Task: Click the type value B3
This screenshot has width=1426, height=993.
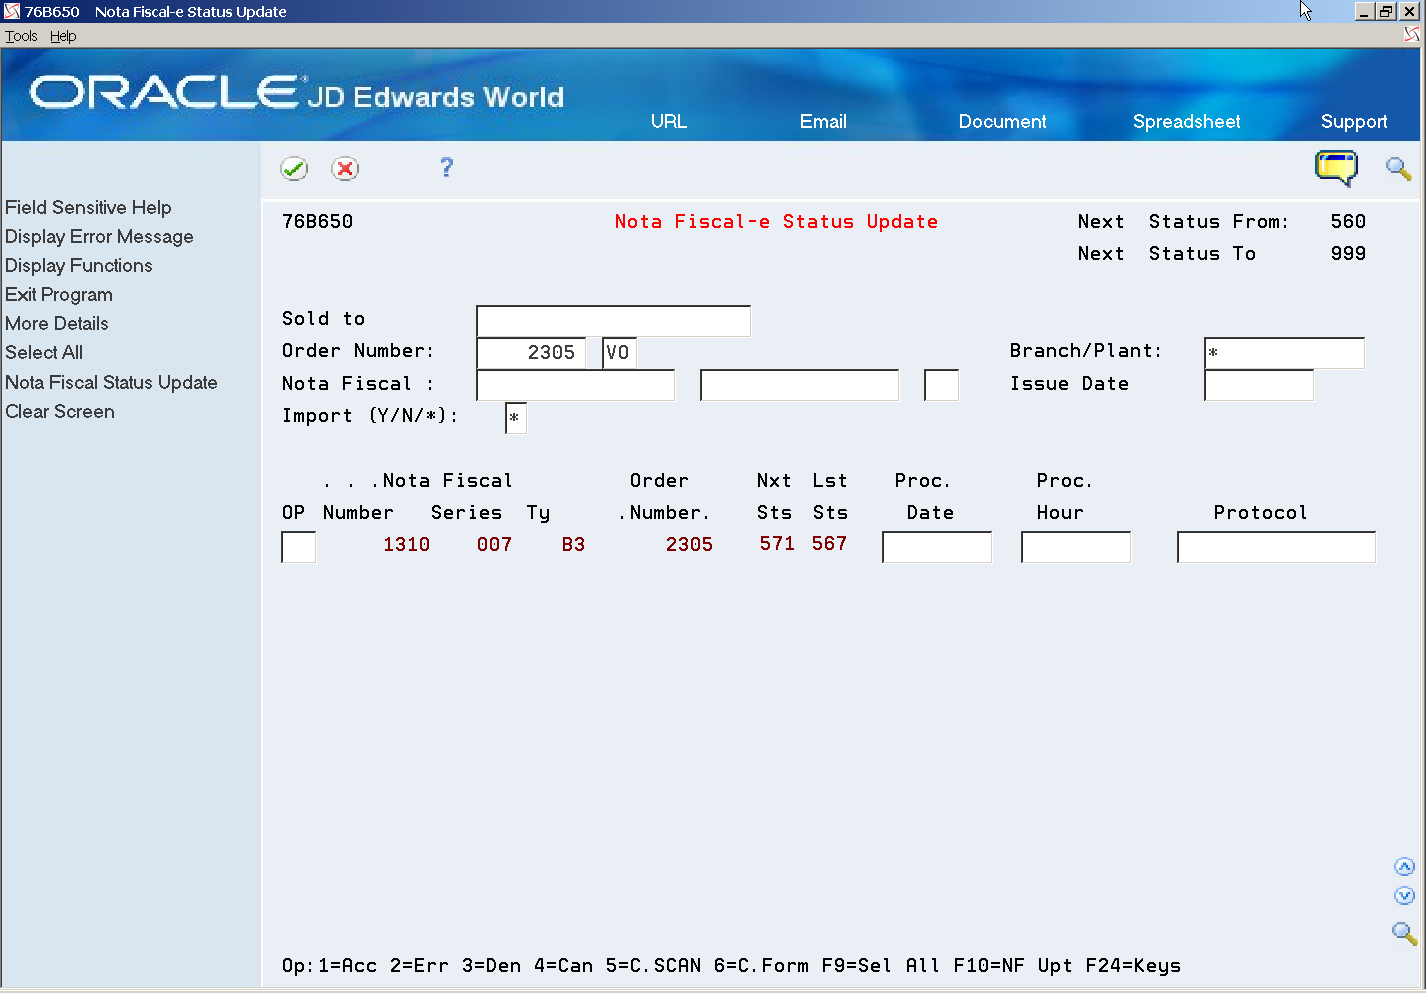Action: [573, 544]
